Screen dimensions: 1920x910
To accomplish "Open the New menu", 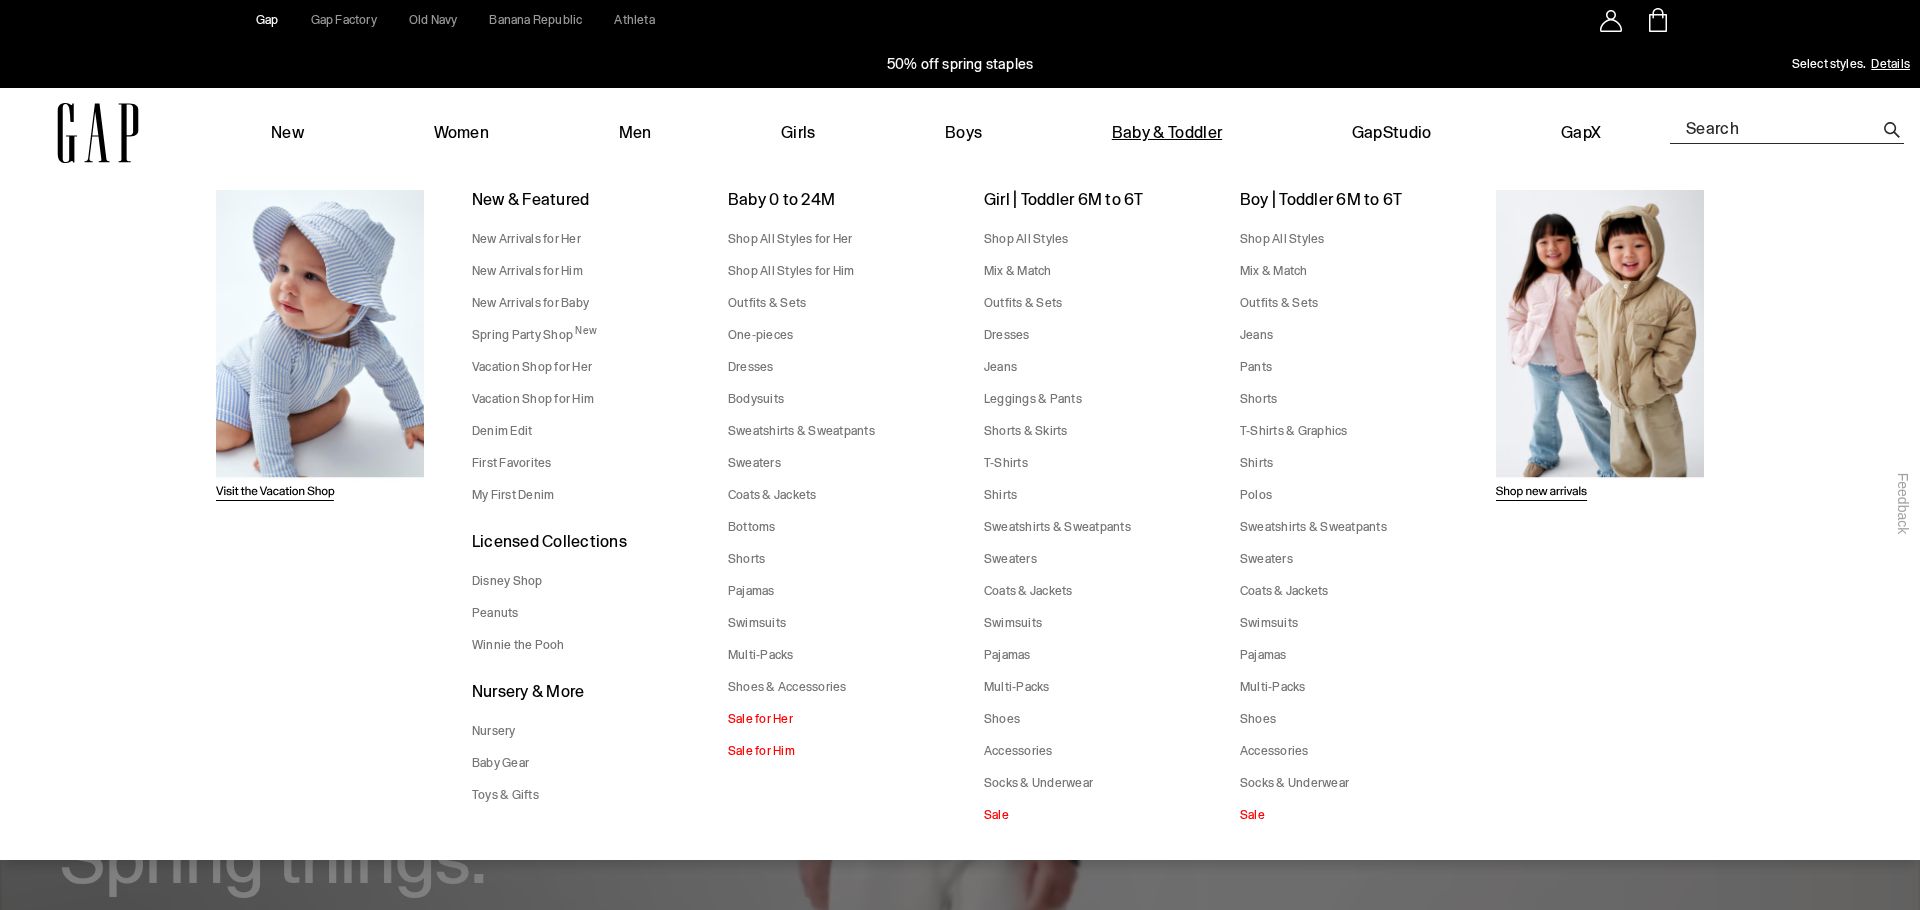I will point(287,132).
